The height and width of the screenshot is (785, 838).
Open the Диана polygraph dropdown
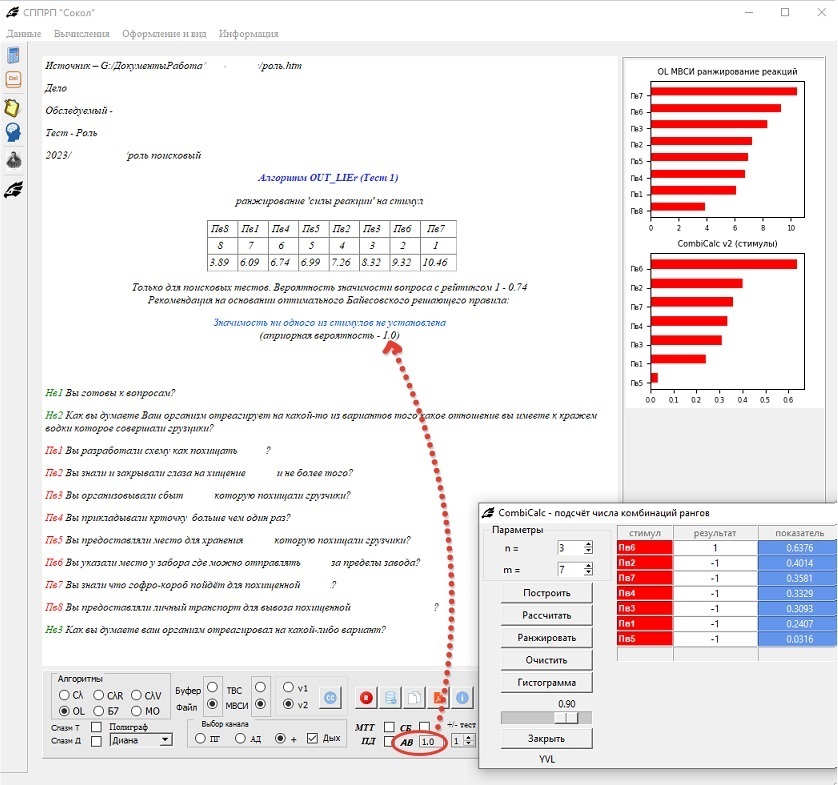tap(165, 741)
